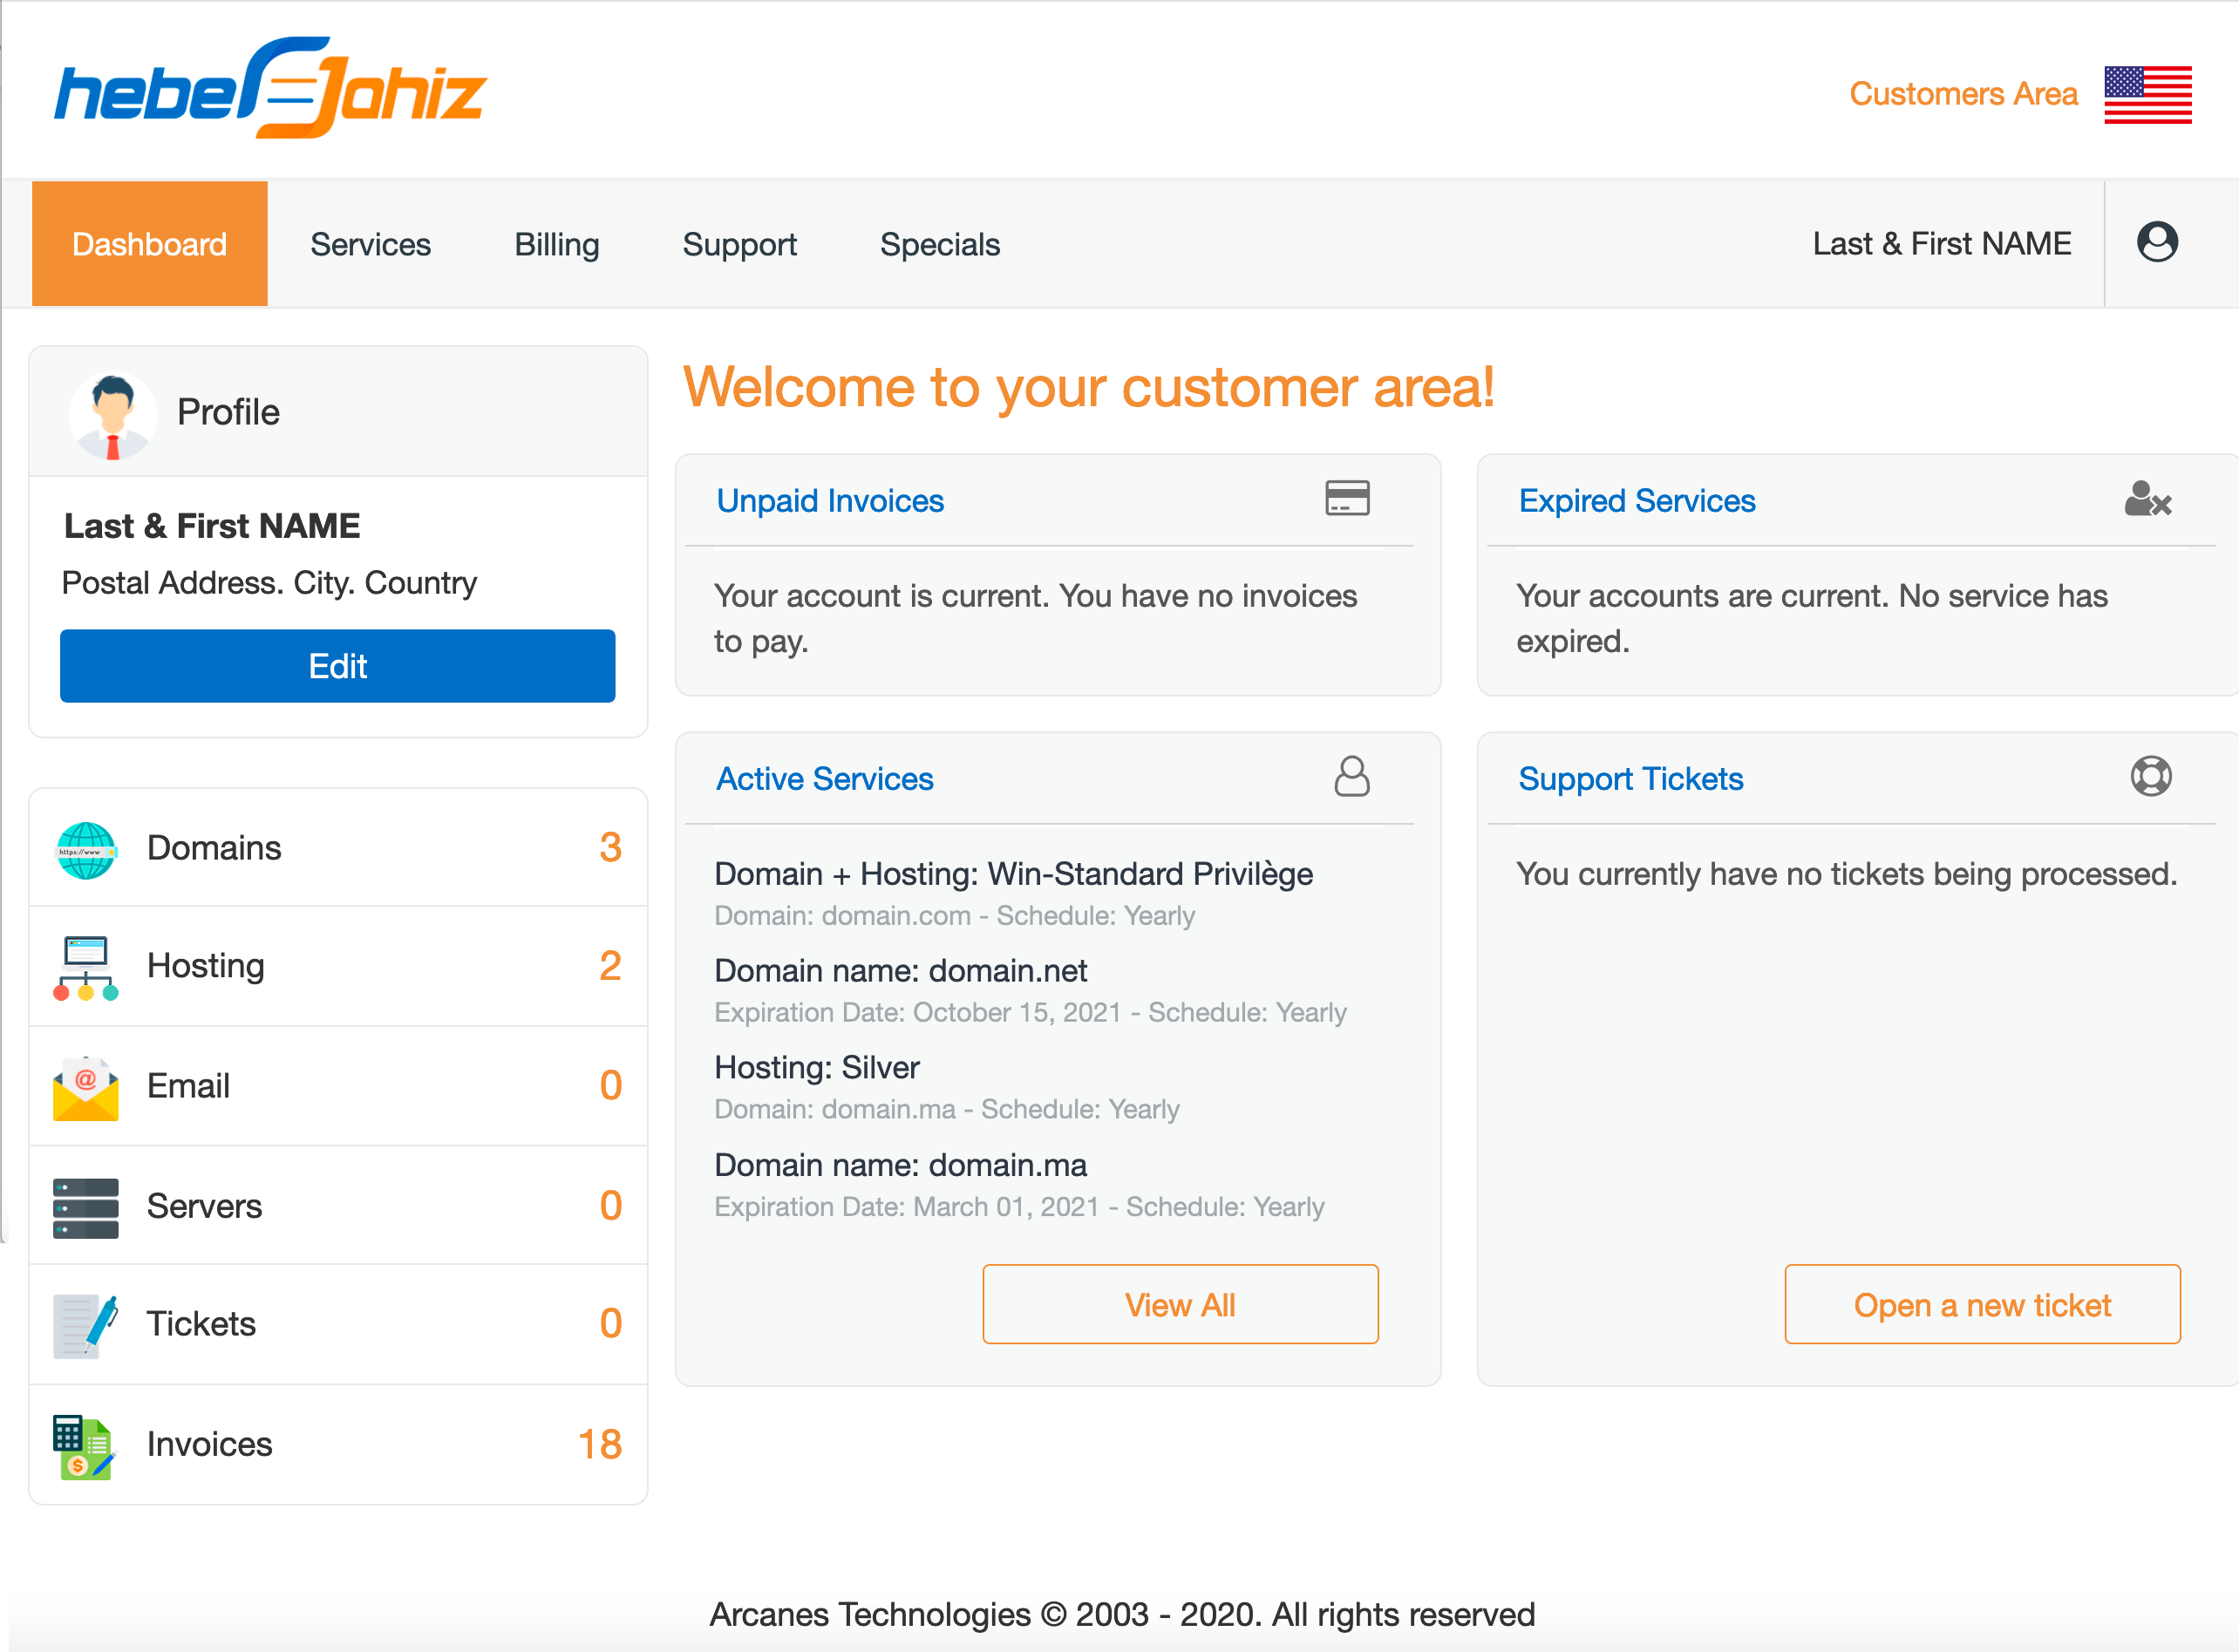Click the Servers count 0
The height and width of the screenshot is (1652, 2239).
pos(610,1206)
